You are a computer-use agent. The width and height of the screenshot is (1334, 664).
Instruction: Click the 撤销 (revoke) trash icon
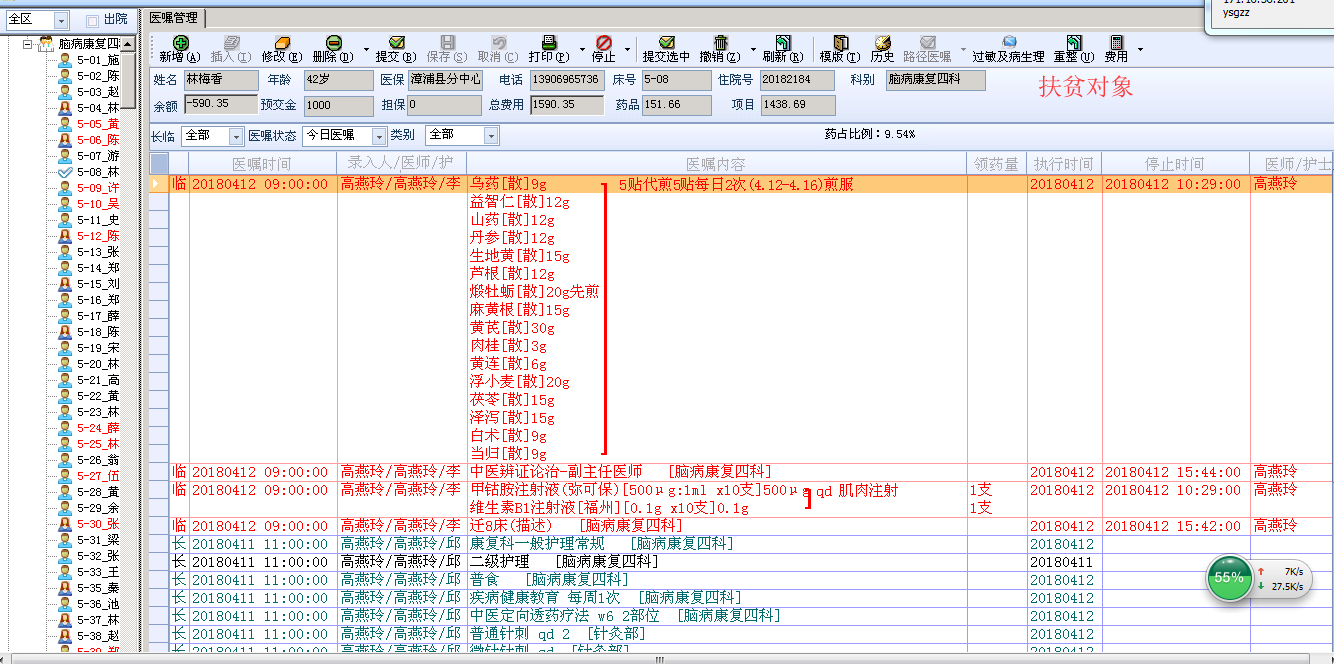[720, 43]
